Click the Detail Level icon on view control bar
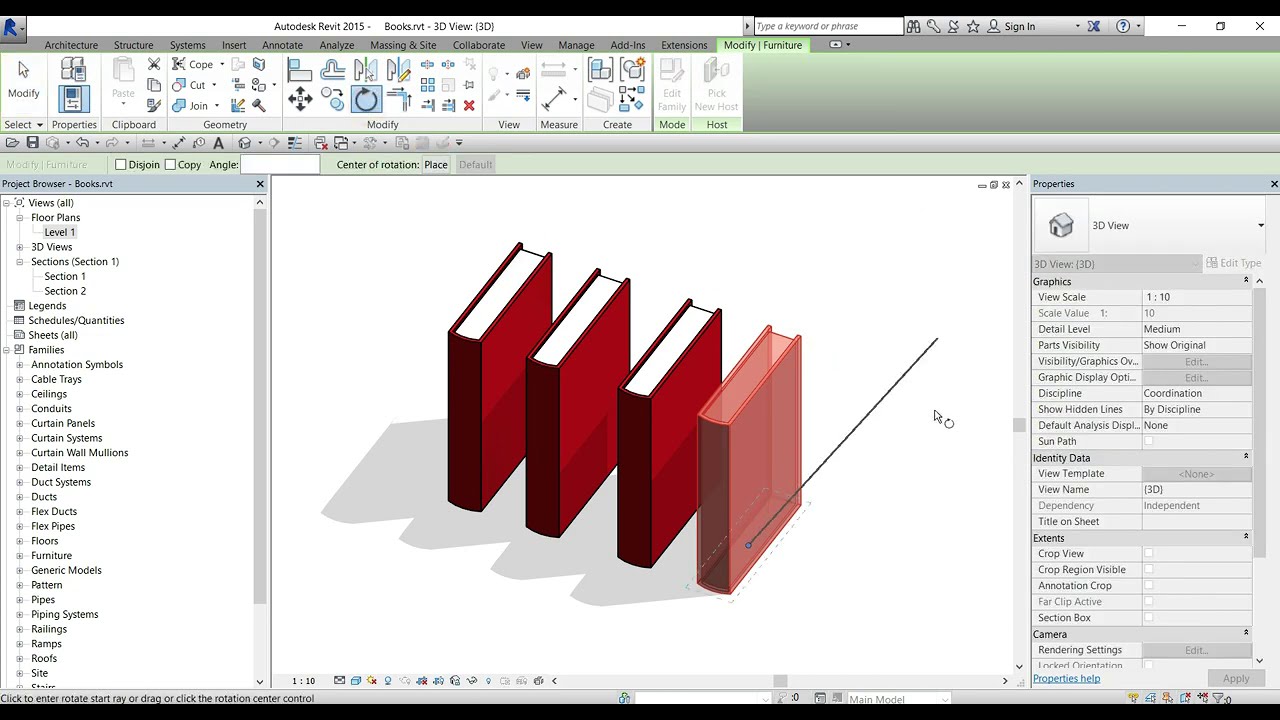Image resolution: width=1280 pixels, height=720 pixels. pyautogui.click(x=339, y=681)
